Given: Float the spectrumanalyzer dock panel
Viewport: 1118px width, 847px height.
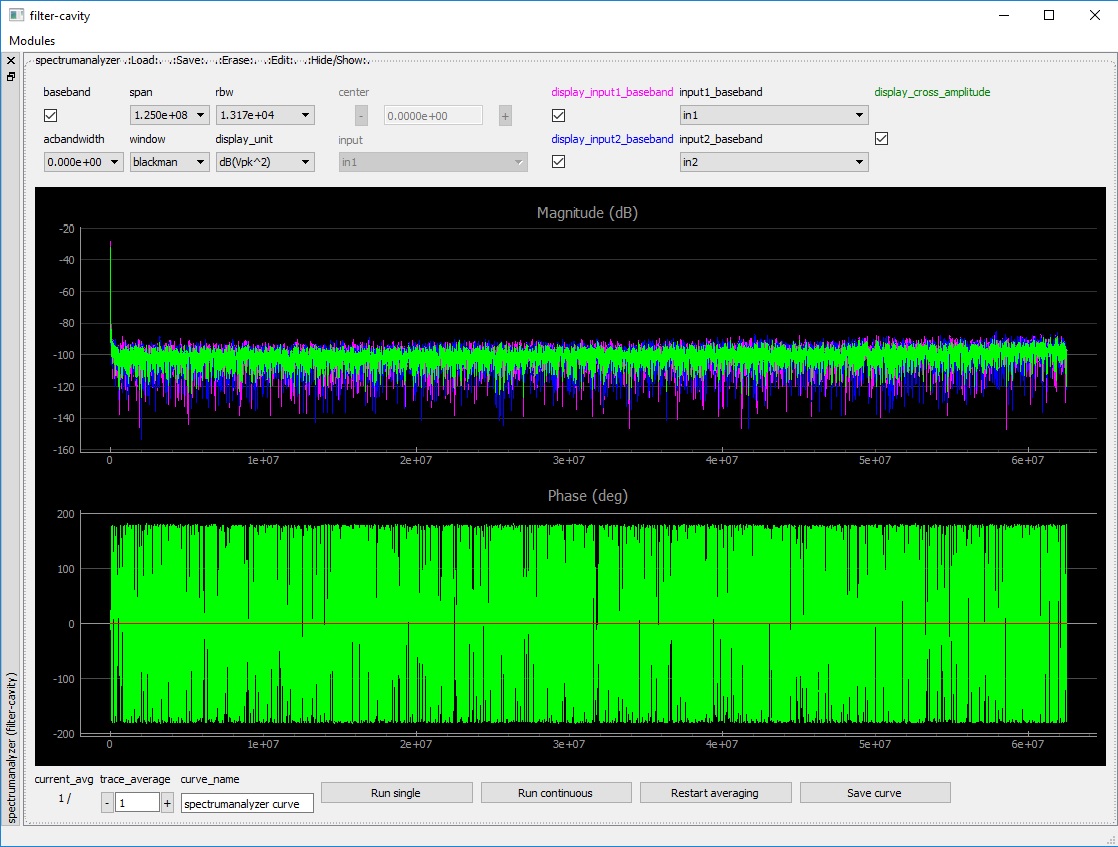Looking at the screenshot, I should pos(11,76).
